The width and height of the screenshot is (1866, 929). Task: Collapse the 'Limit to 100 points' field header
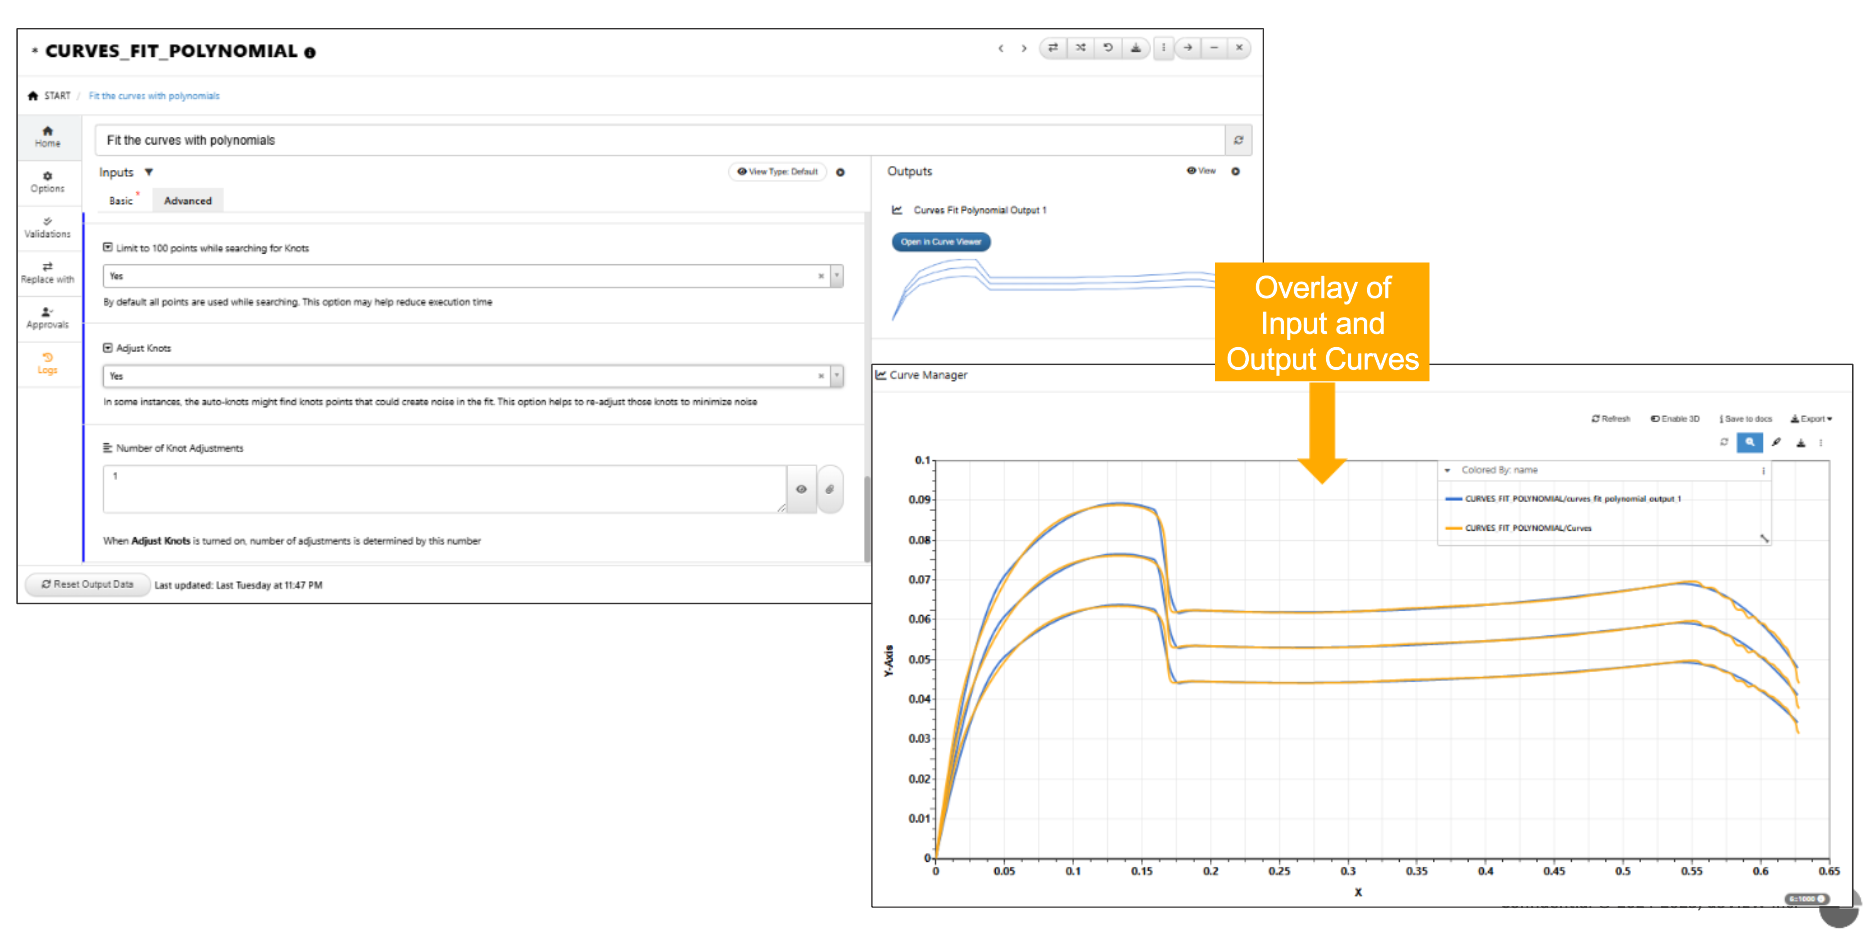point(108,247)
